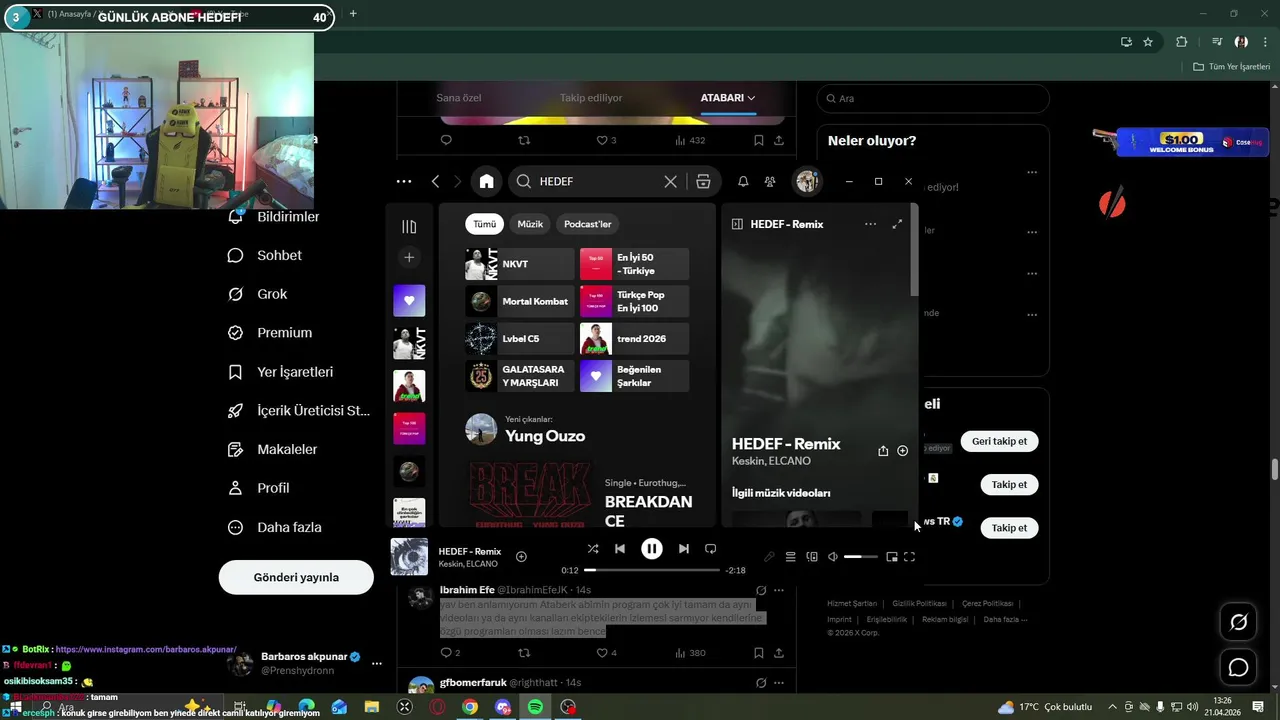Open Opera from Windows taskbar
The image size is (1280, 720).
(x=437, y=707)
